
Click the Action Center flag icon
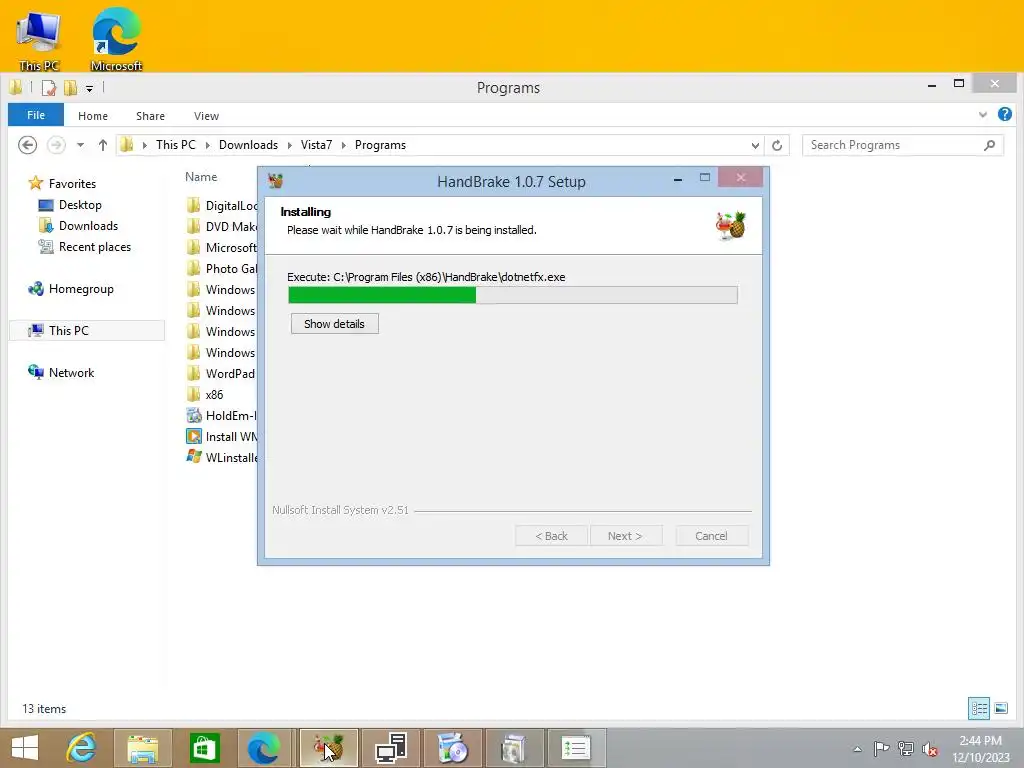point(881,749)
